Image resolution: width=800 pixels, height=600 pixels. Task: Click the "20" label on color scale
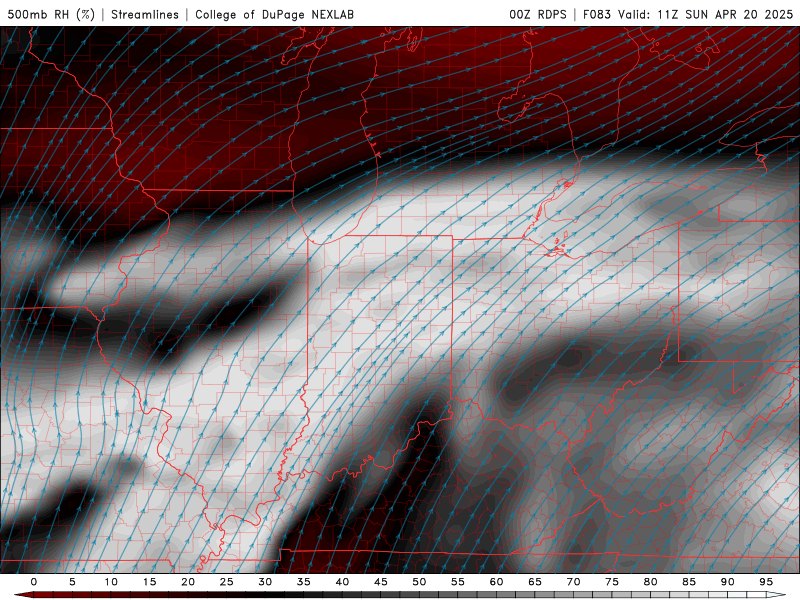click(188, 582)
